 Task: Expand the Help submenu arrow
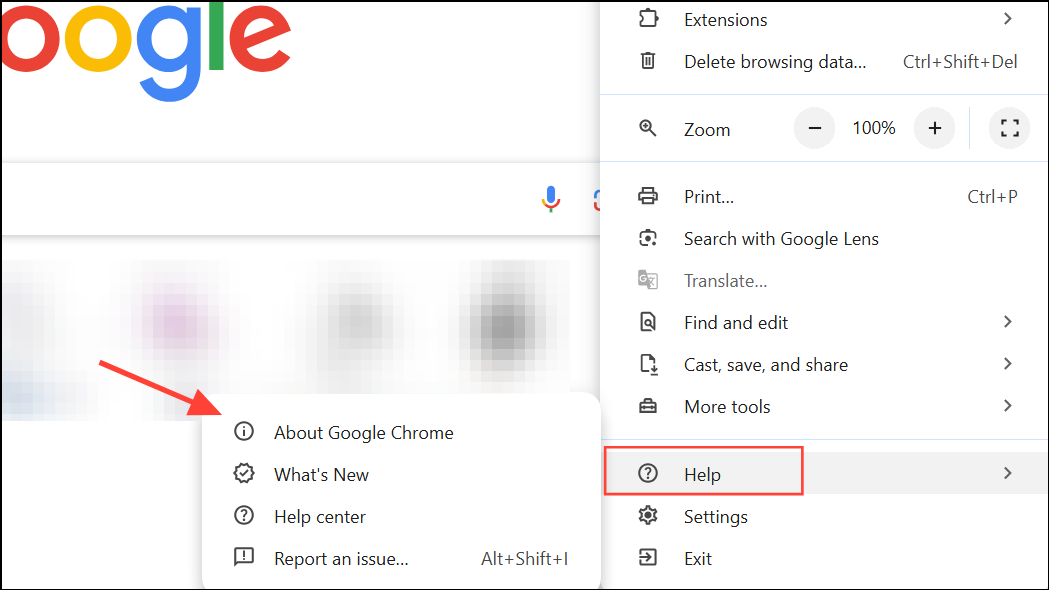1008,474
